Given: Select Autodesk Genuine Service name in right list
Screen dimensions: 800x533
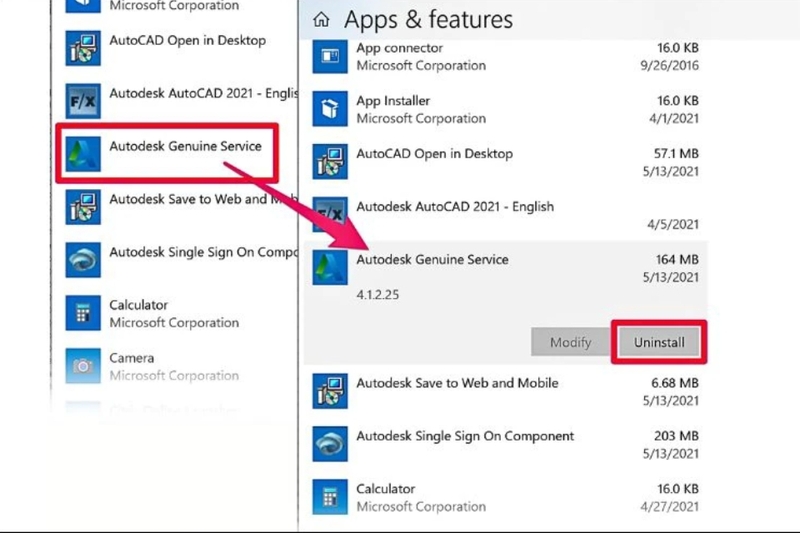Looking at the screenshot, I should pyautogui.click(x=432, y=260).
